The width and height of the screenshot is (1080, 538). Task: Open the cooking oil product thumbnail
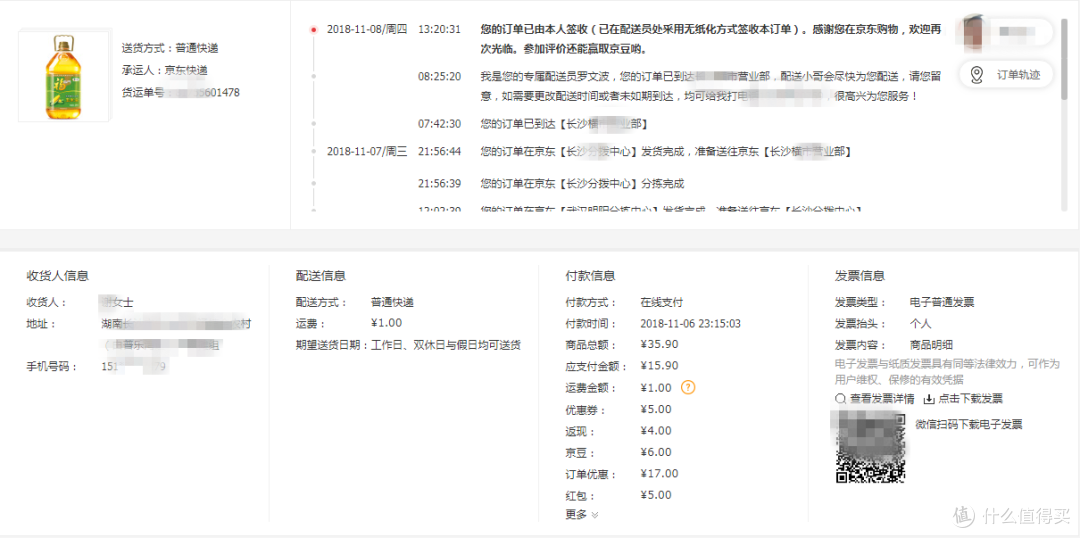(63, 76)
